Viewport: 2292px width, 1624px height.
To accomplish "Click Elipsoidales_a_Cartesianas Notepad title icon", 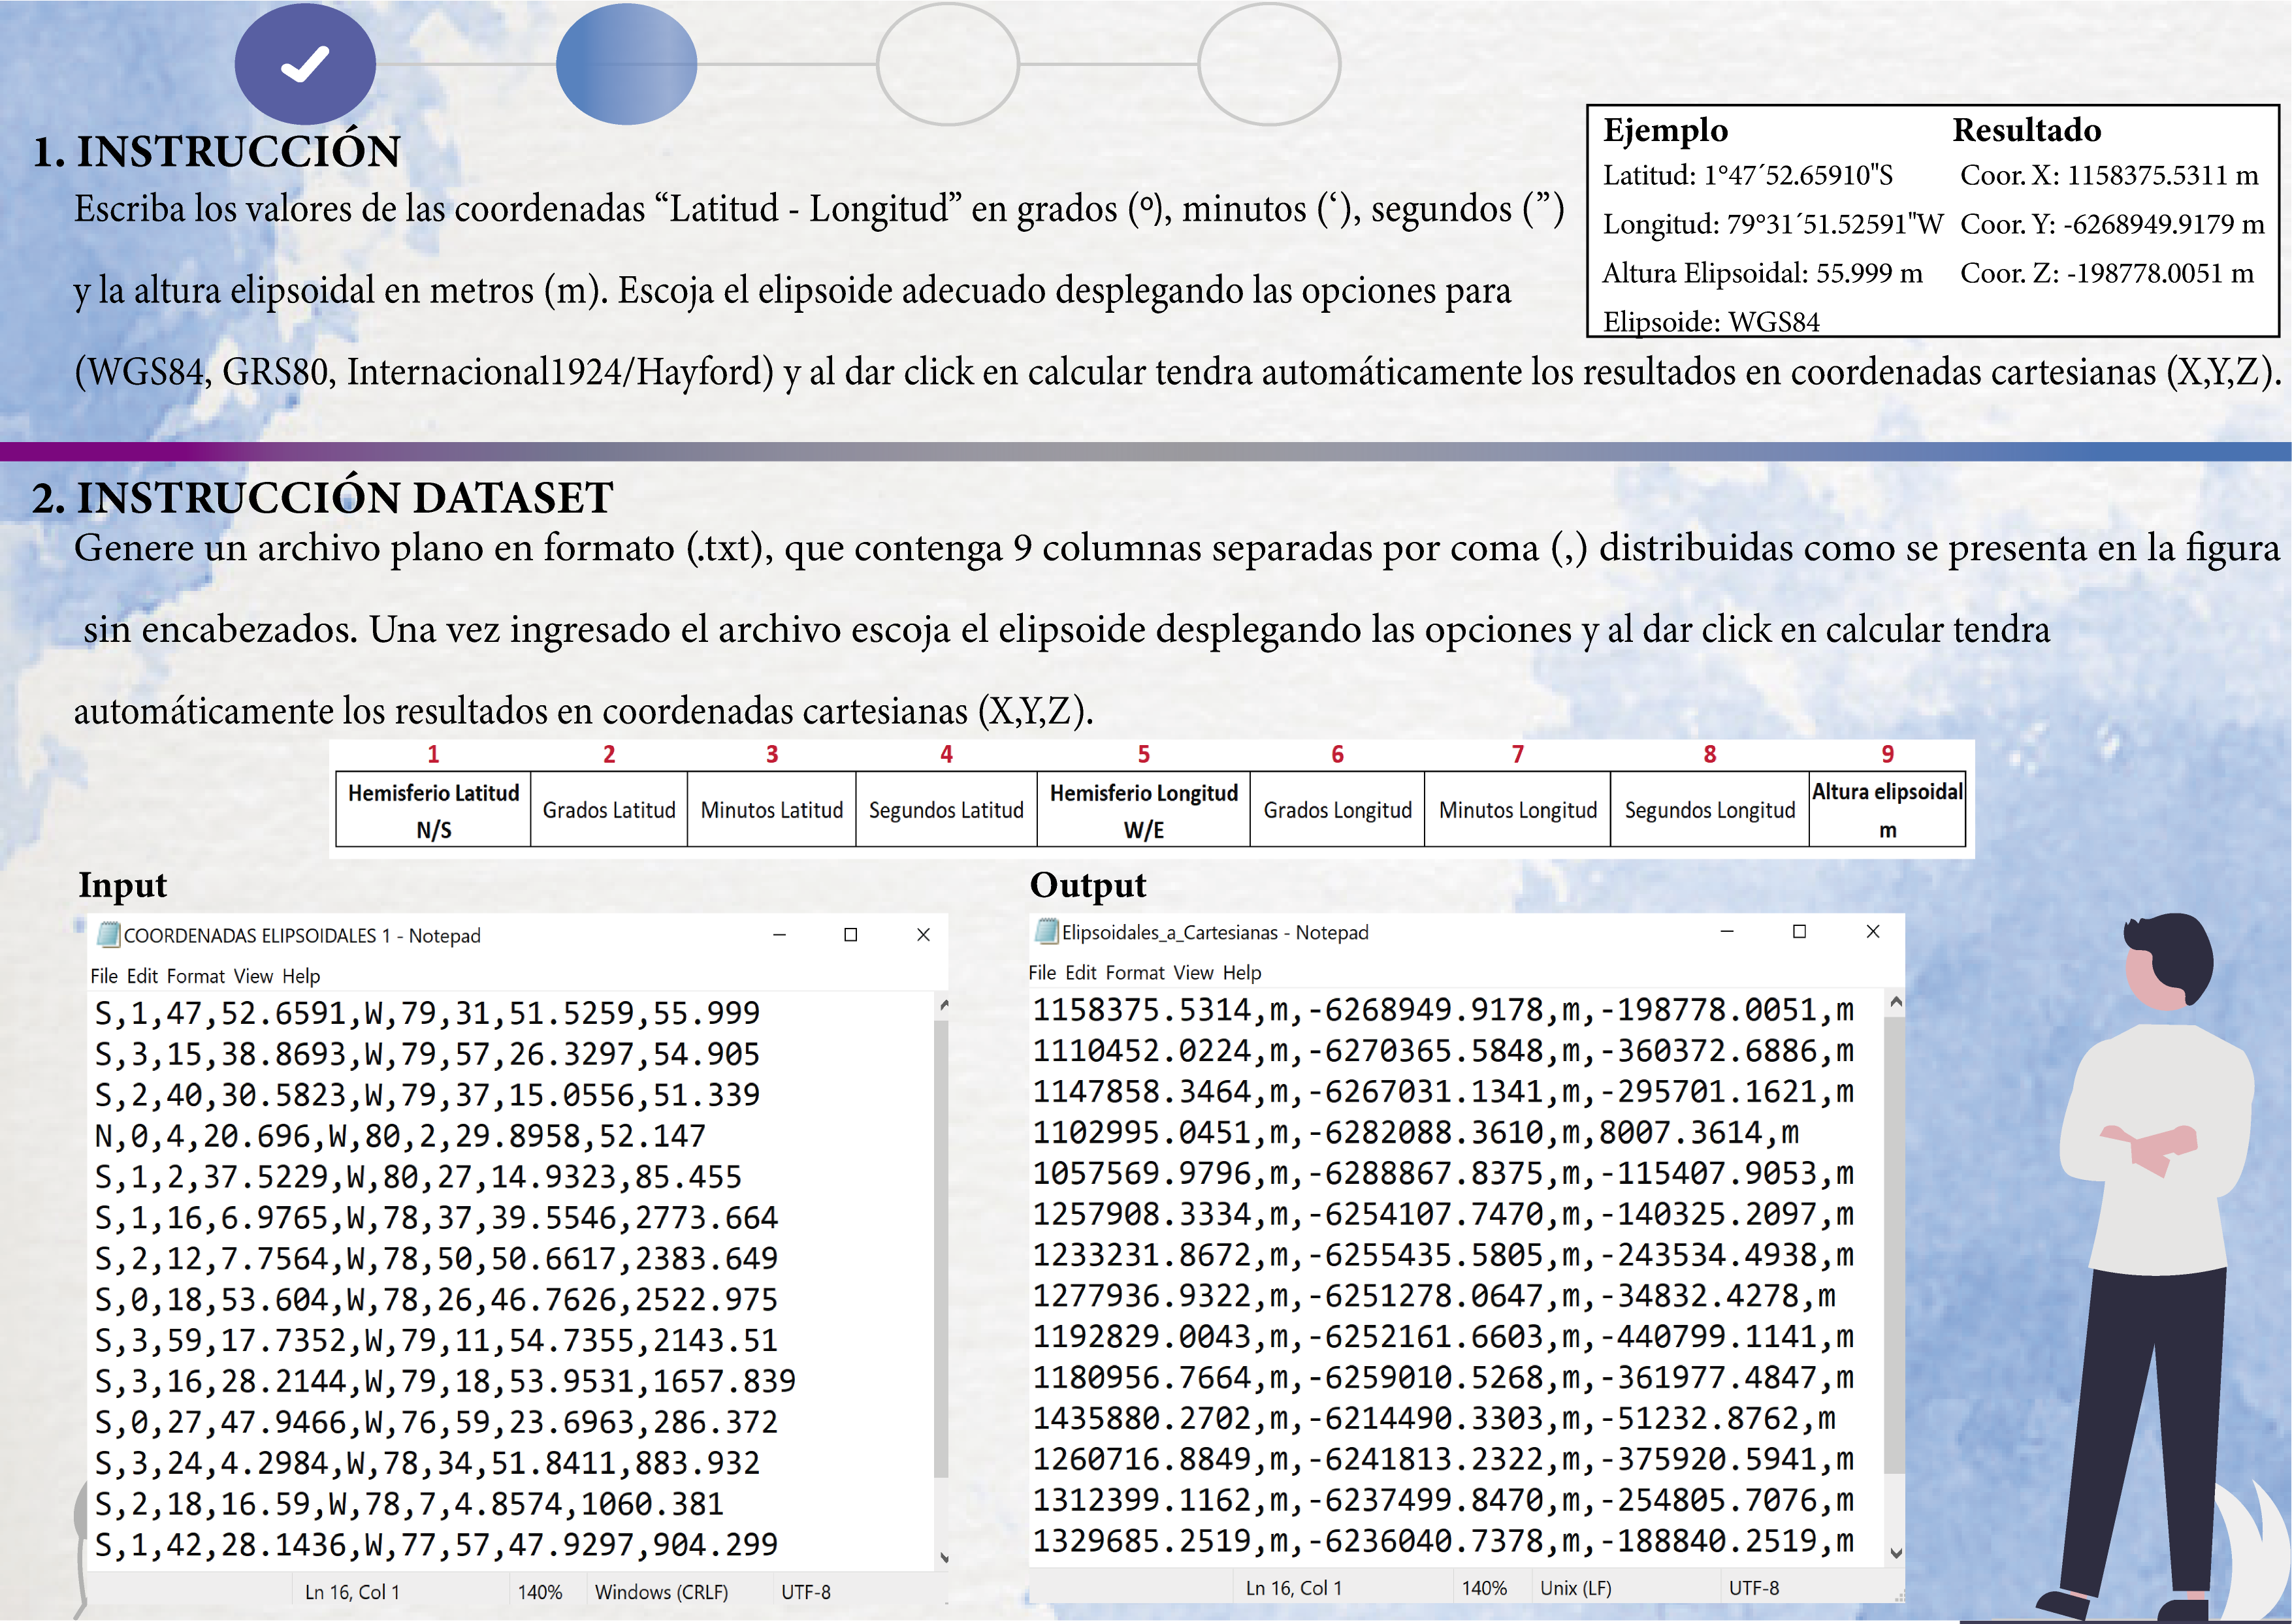I will [1046, 931].
